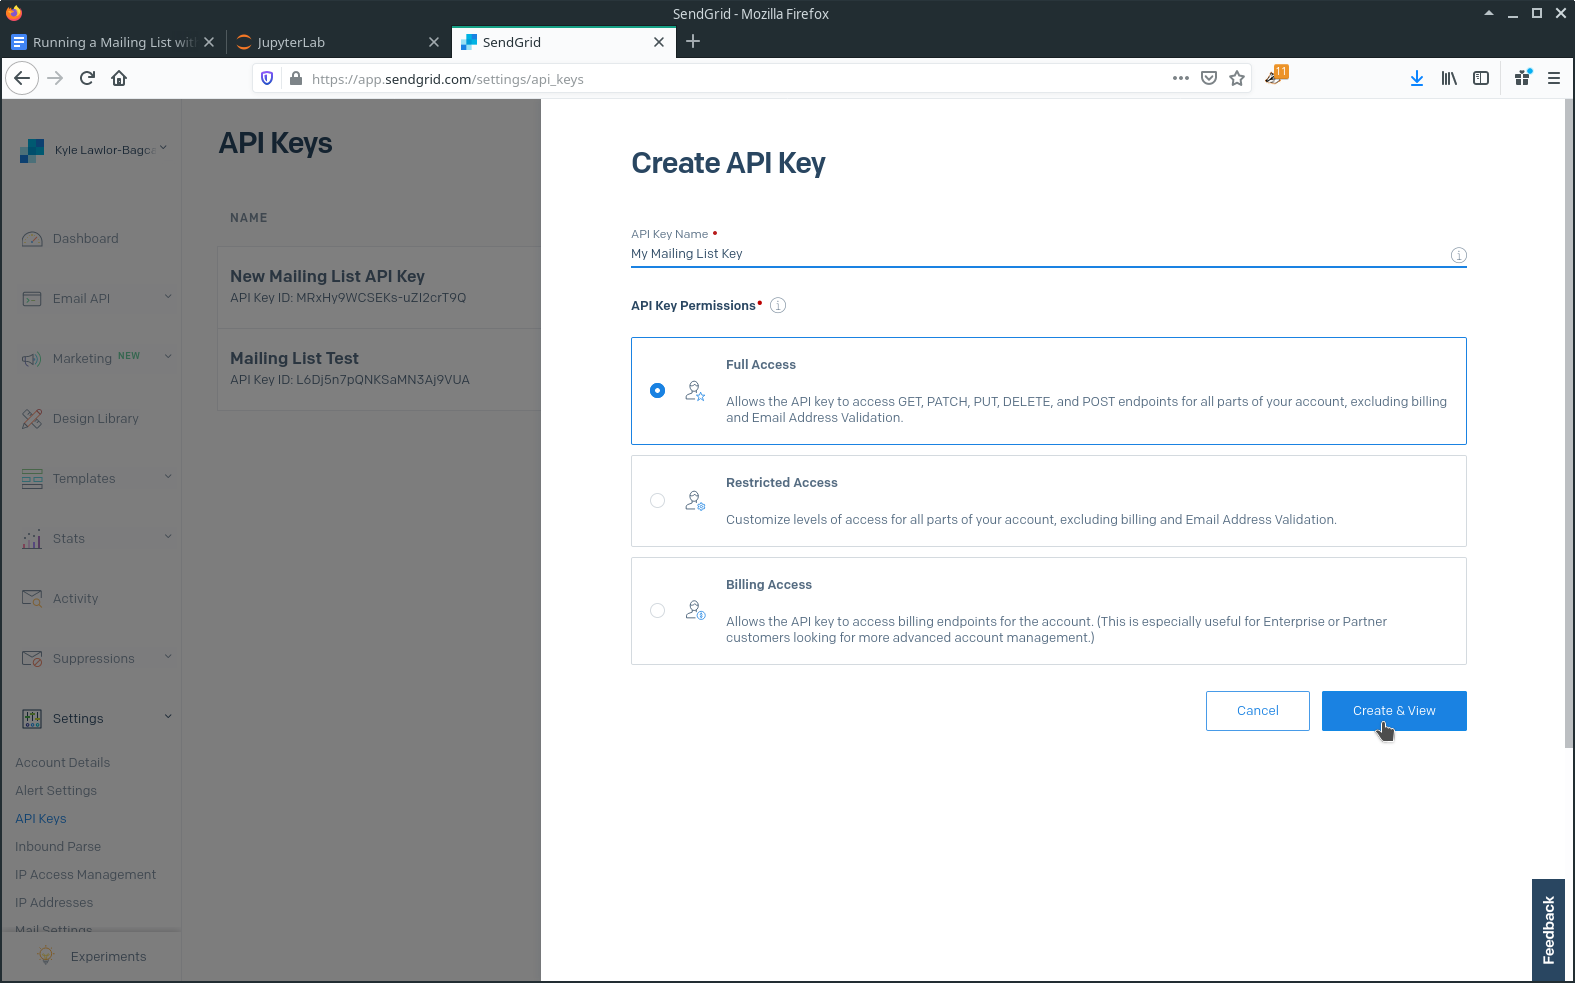Click the Stats chart icon
Viewport: 1575px width, 983px height.
tap(32, 539)
